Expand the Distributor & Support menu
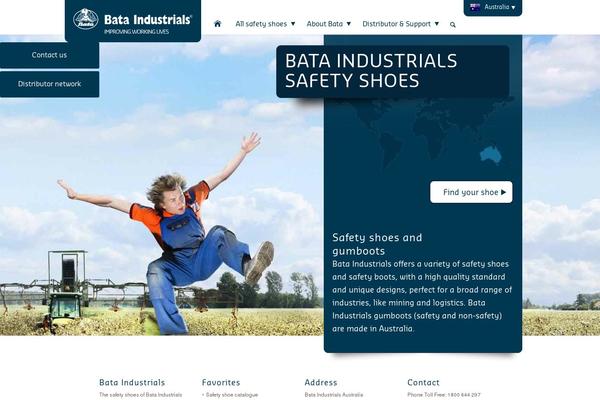 click(401, 24)
